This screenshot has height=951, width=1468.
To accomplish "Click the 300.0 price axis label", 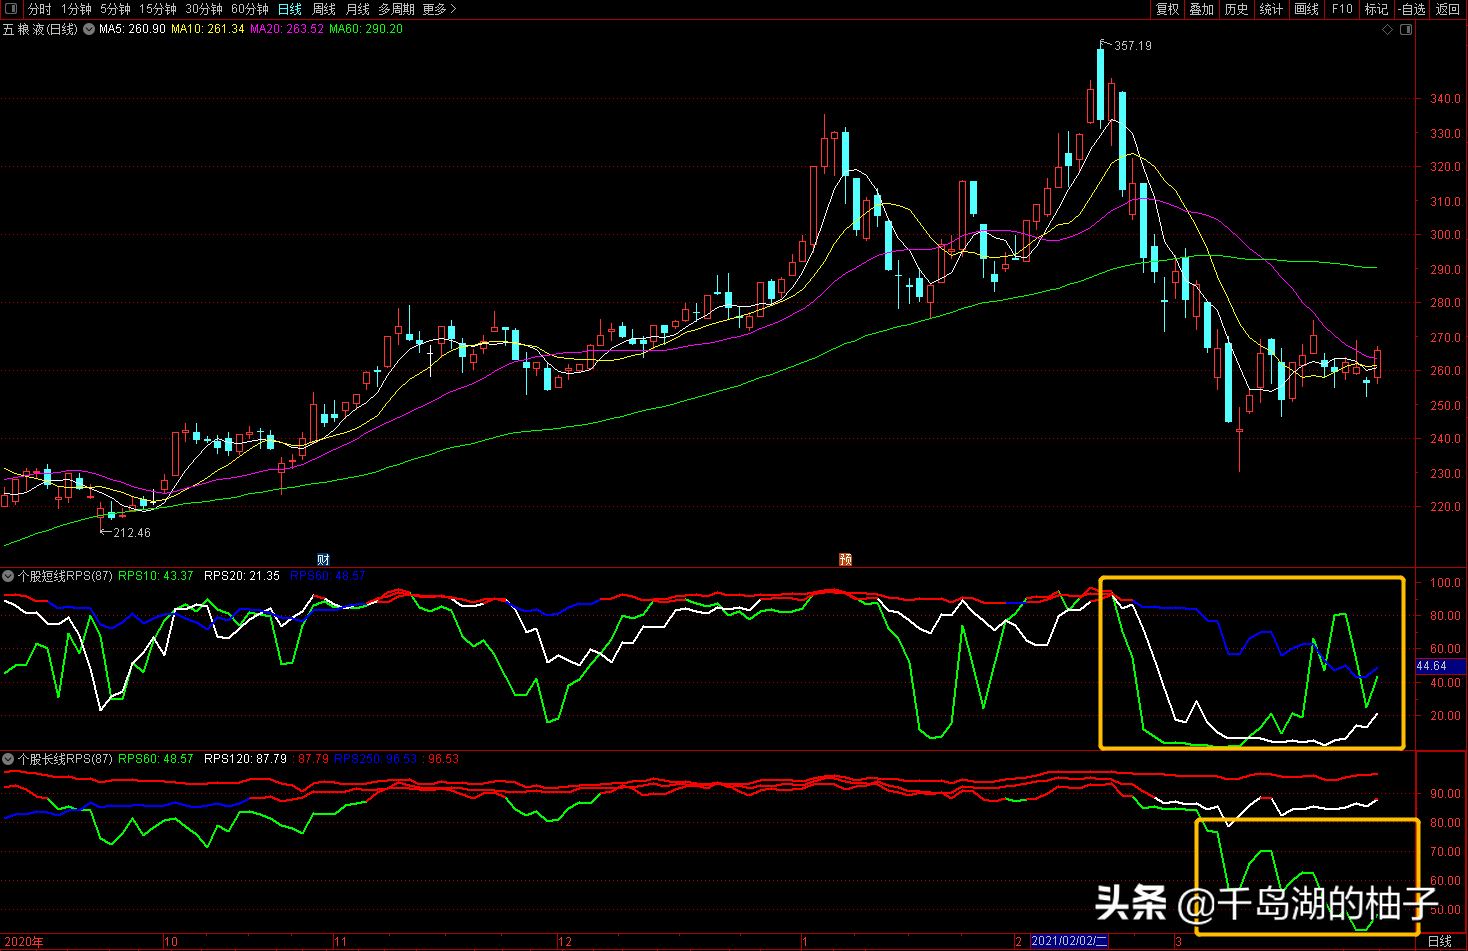I will click(x=1446, y=235).
